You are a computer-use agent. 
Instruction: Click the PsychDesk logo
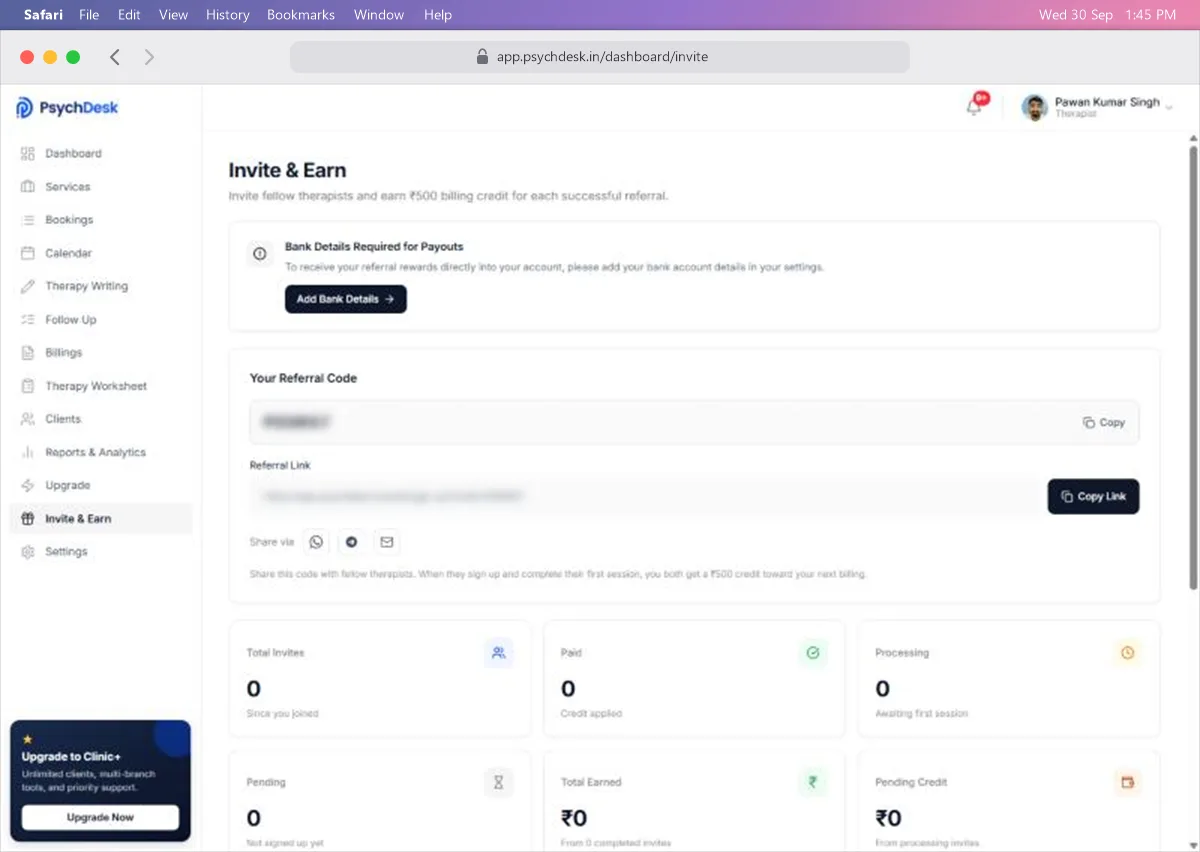(x=67, y=108)
